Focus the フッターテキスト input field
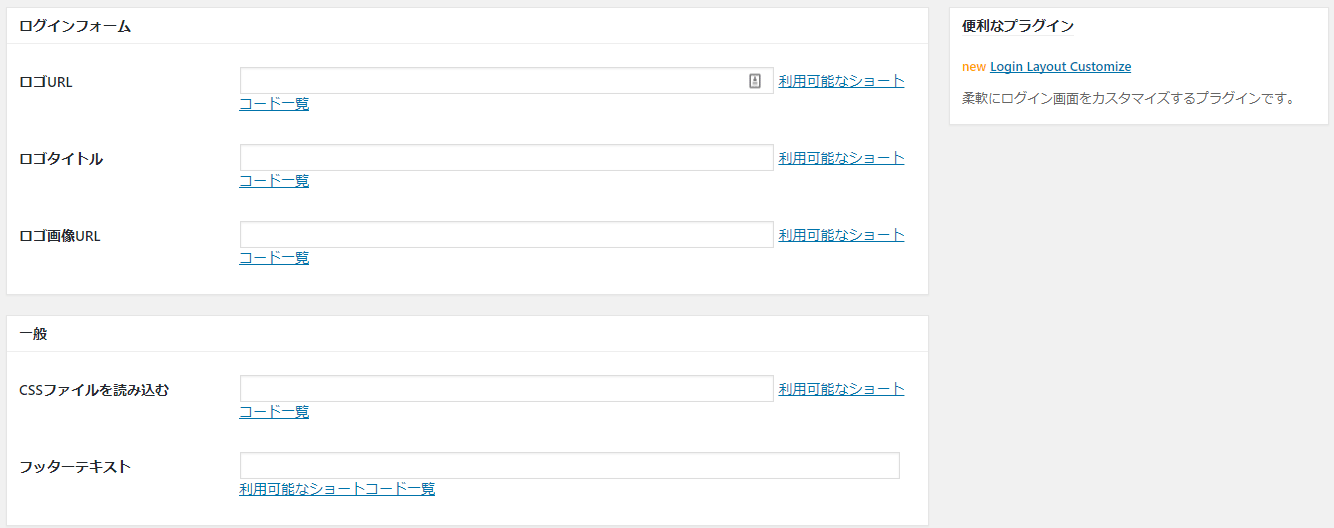Screen dimensions: 1334x528 click(x=569, y=466)
